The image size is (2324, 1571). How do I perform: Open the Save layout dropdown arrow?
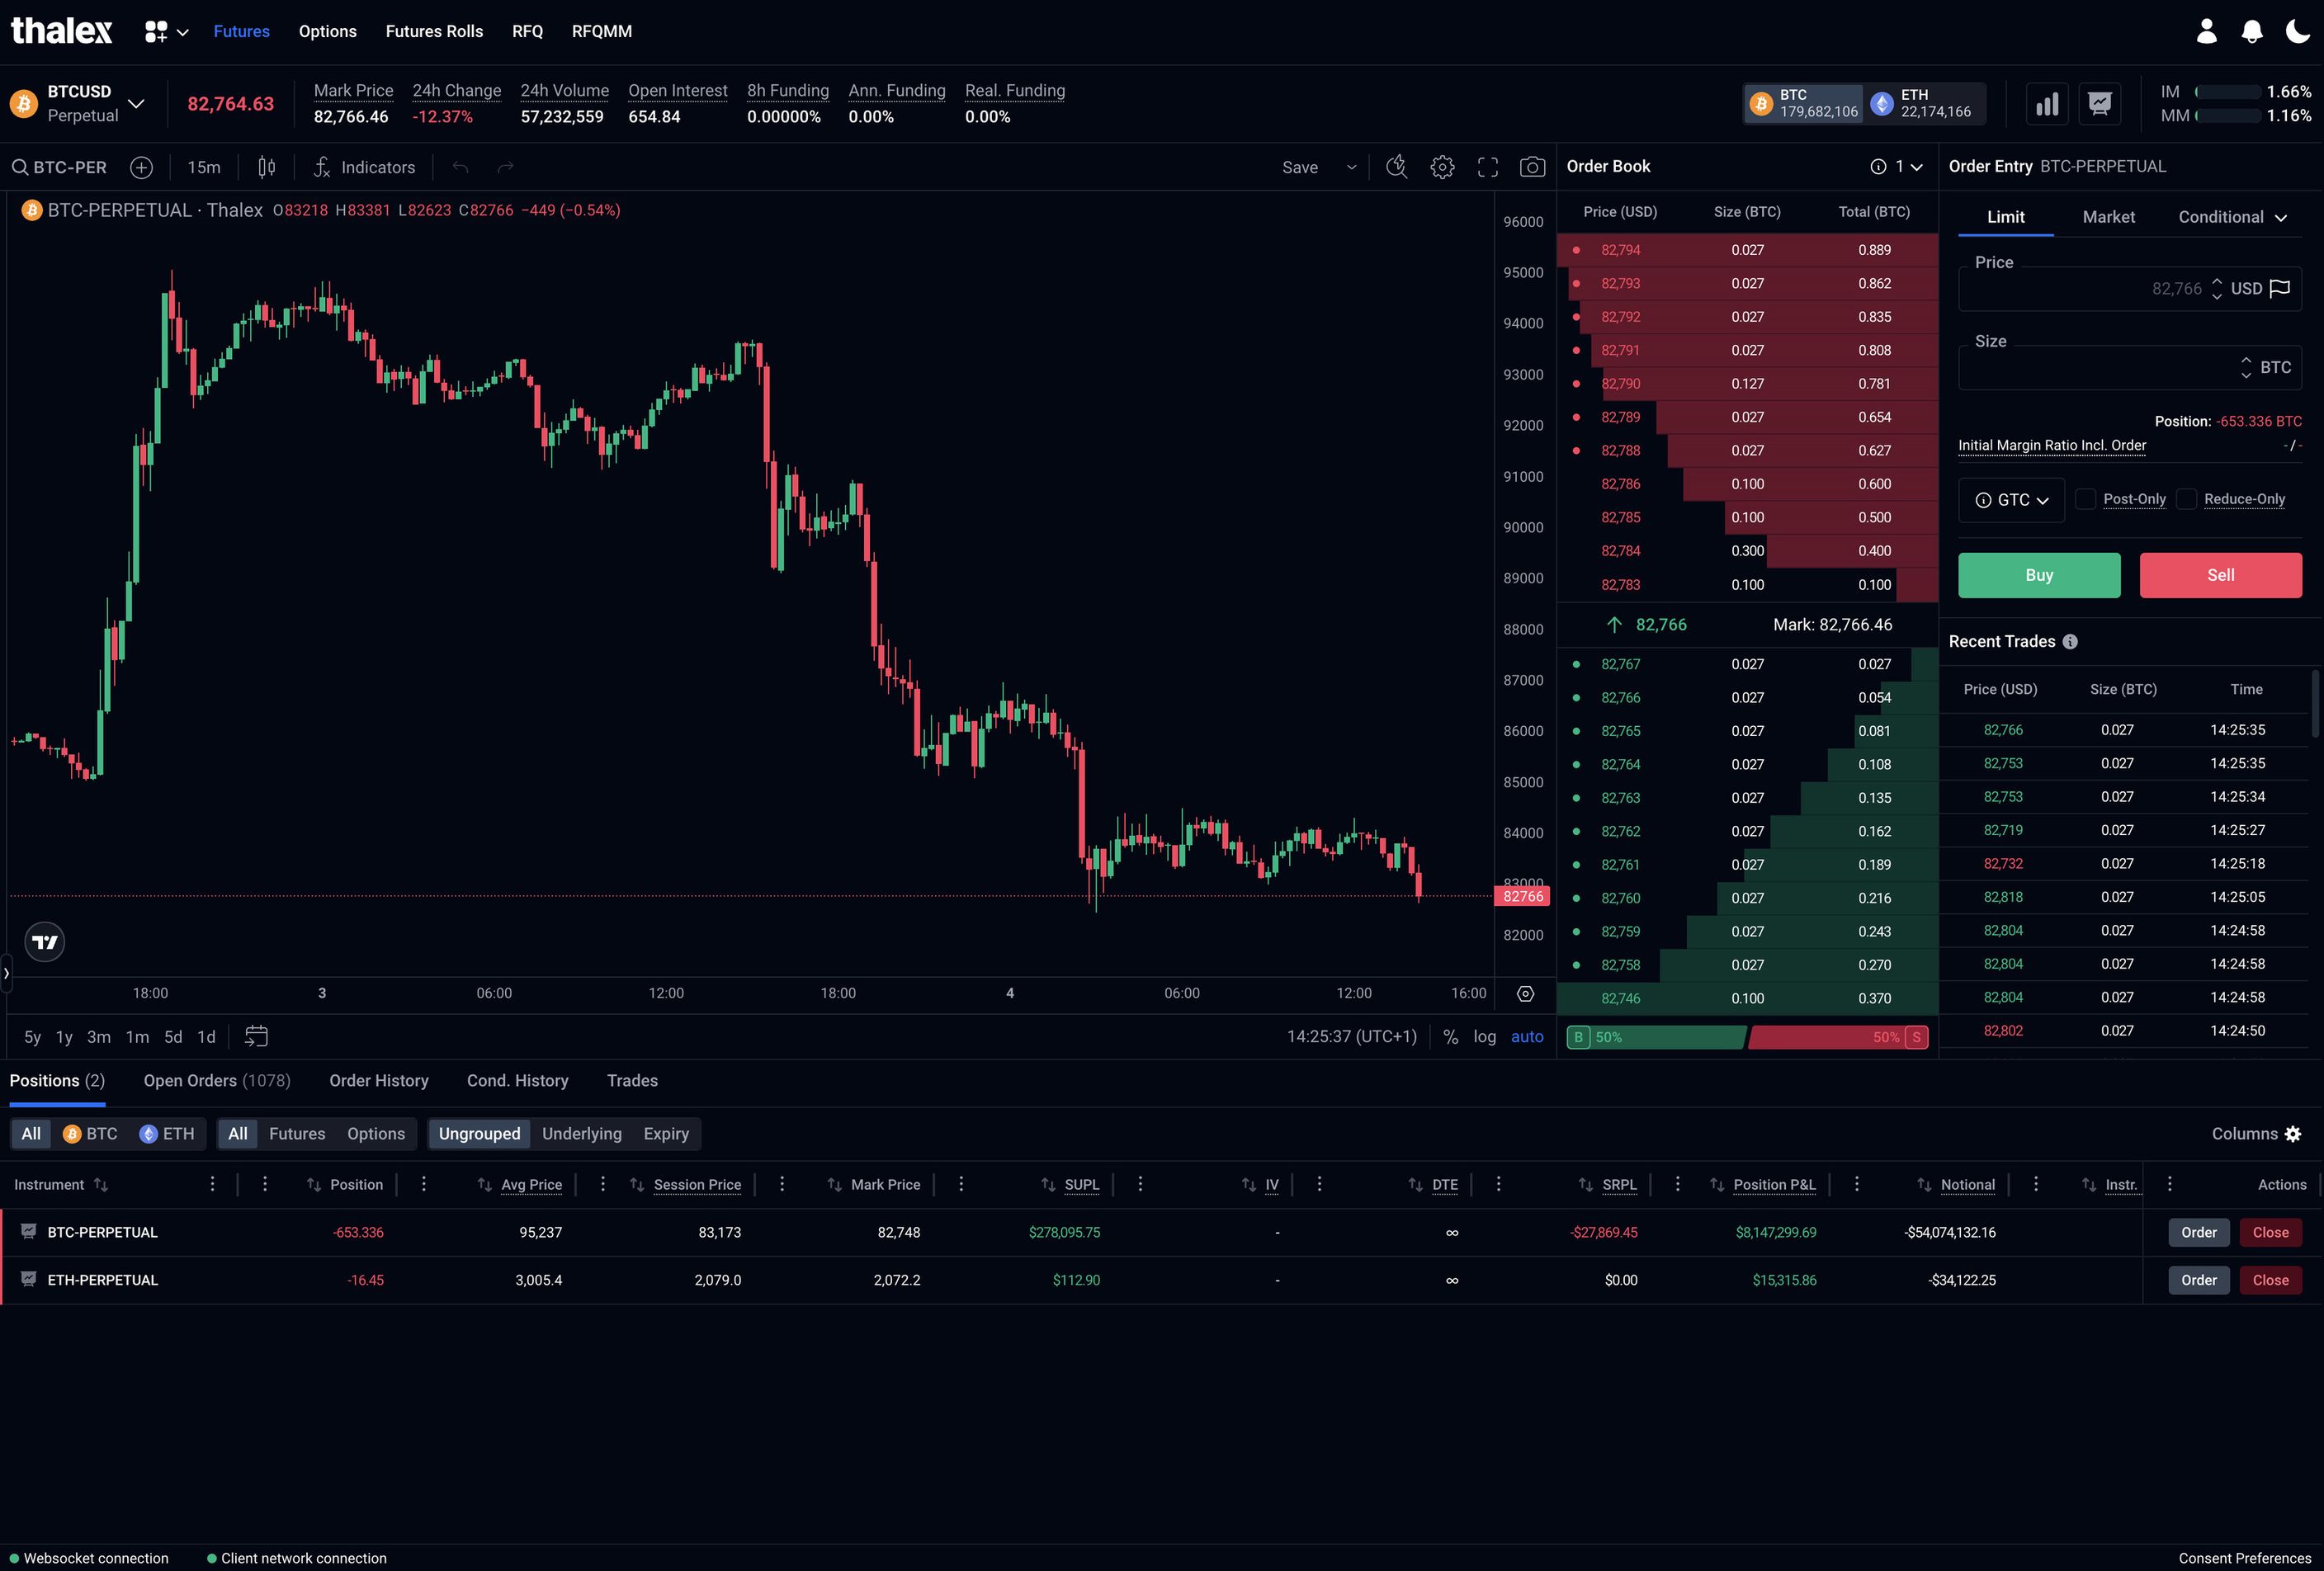click(x=1352, y=167)
